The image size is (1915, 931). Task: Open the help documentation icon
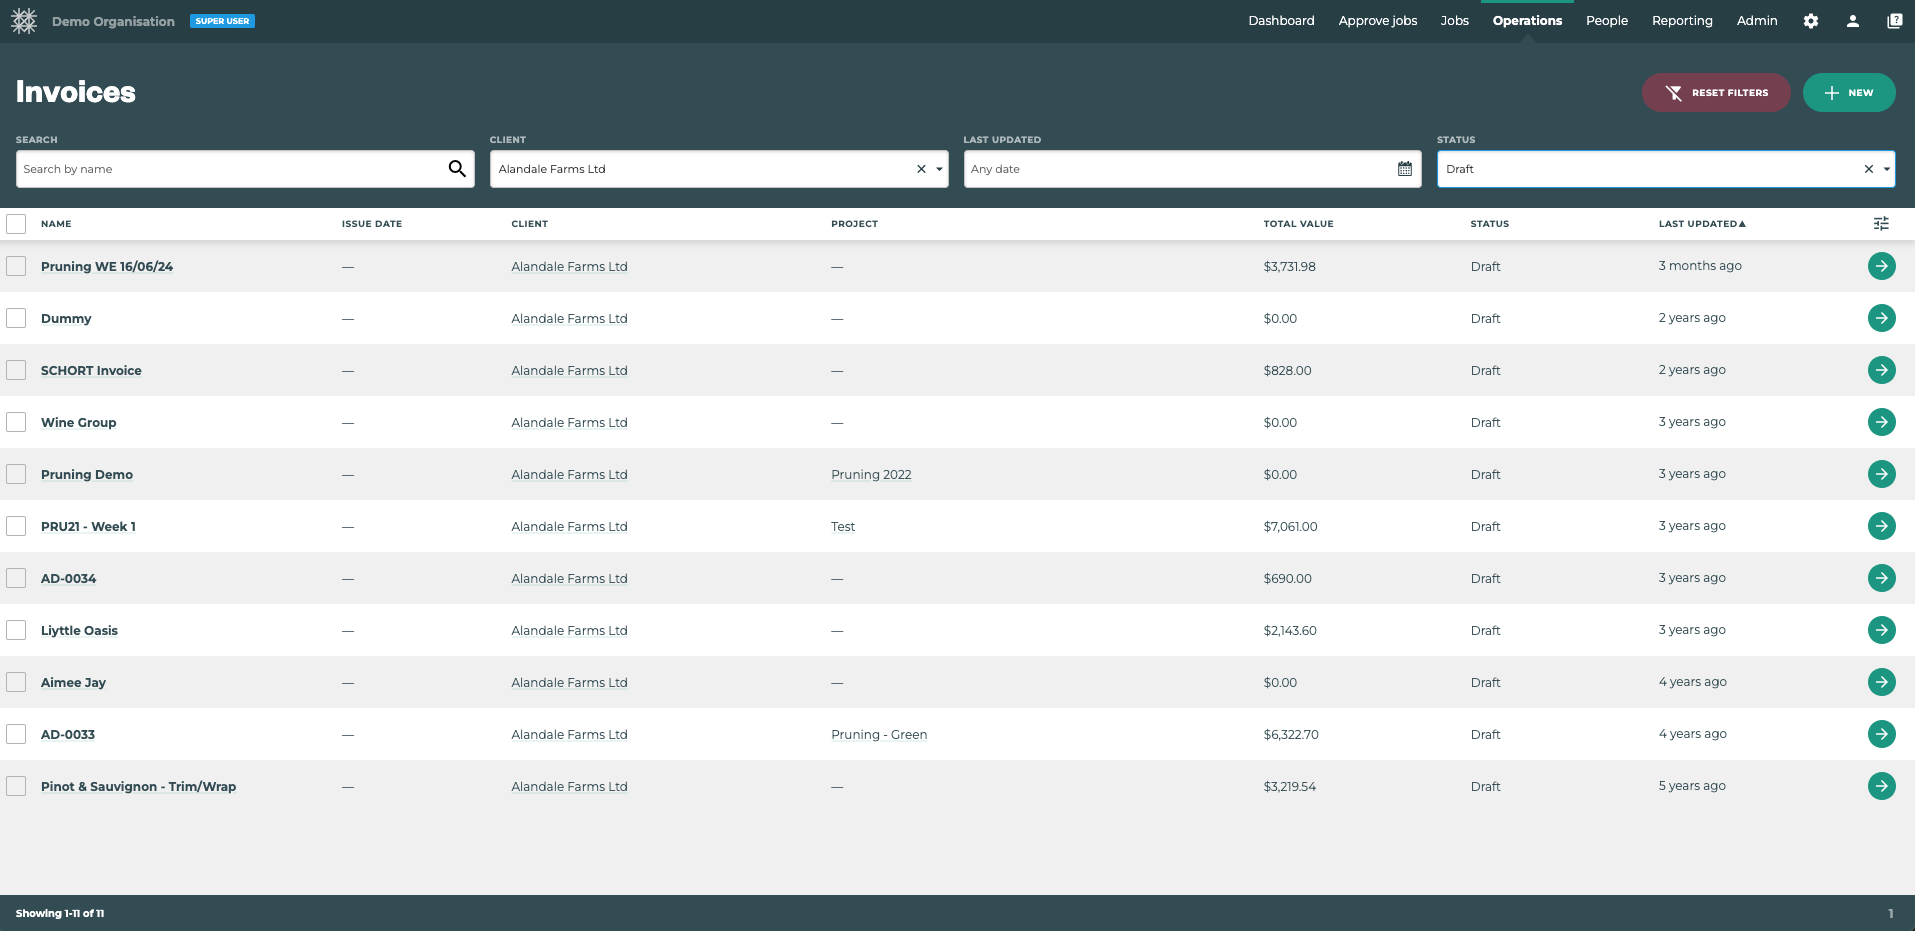pyautogui.click(x=1895, y=21)
